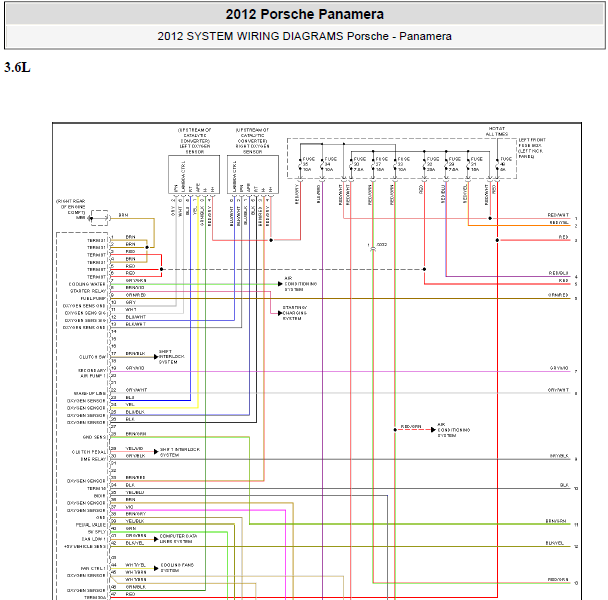
Task: Click RED/GRN continuation label numbered 13
Action: (558, 579)
